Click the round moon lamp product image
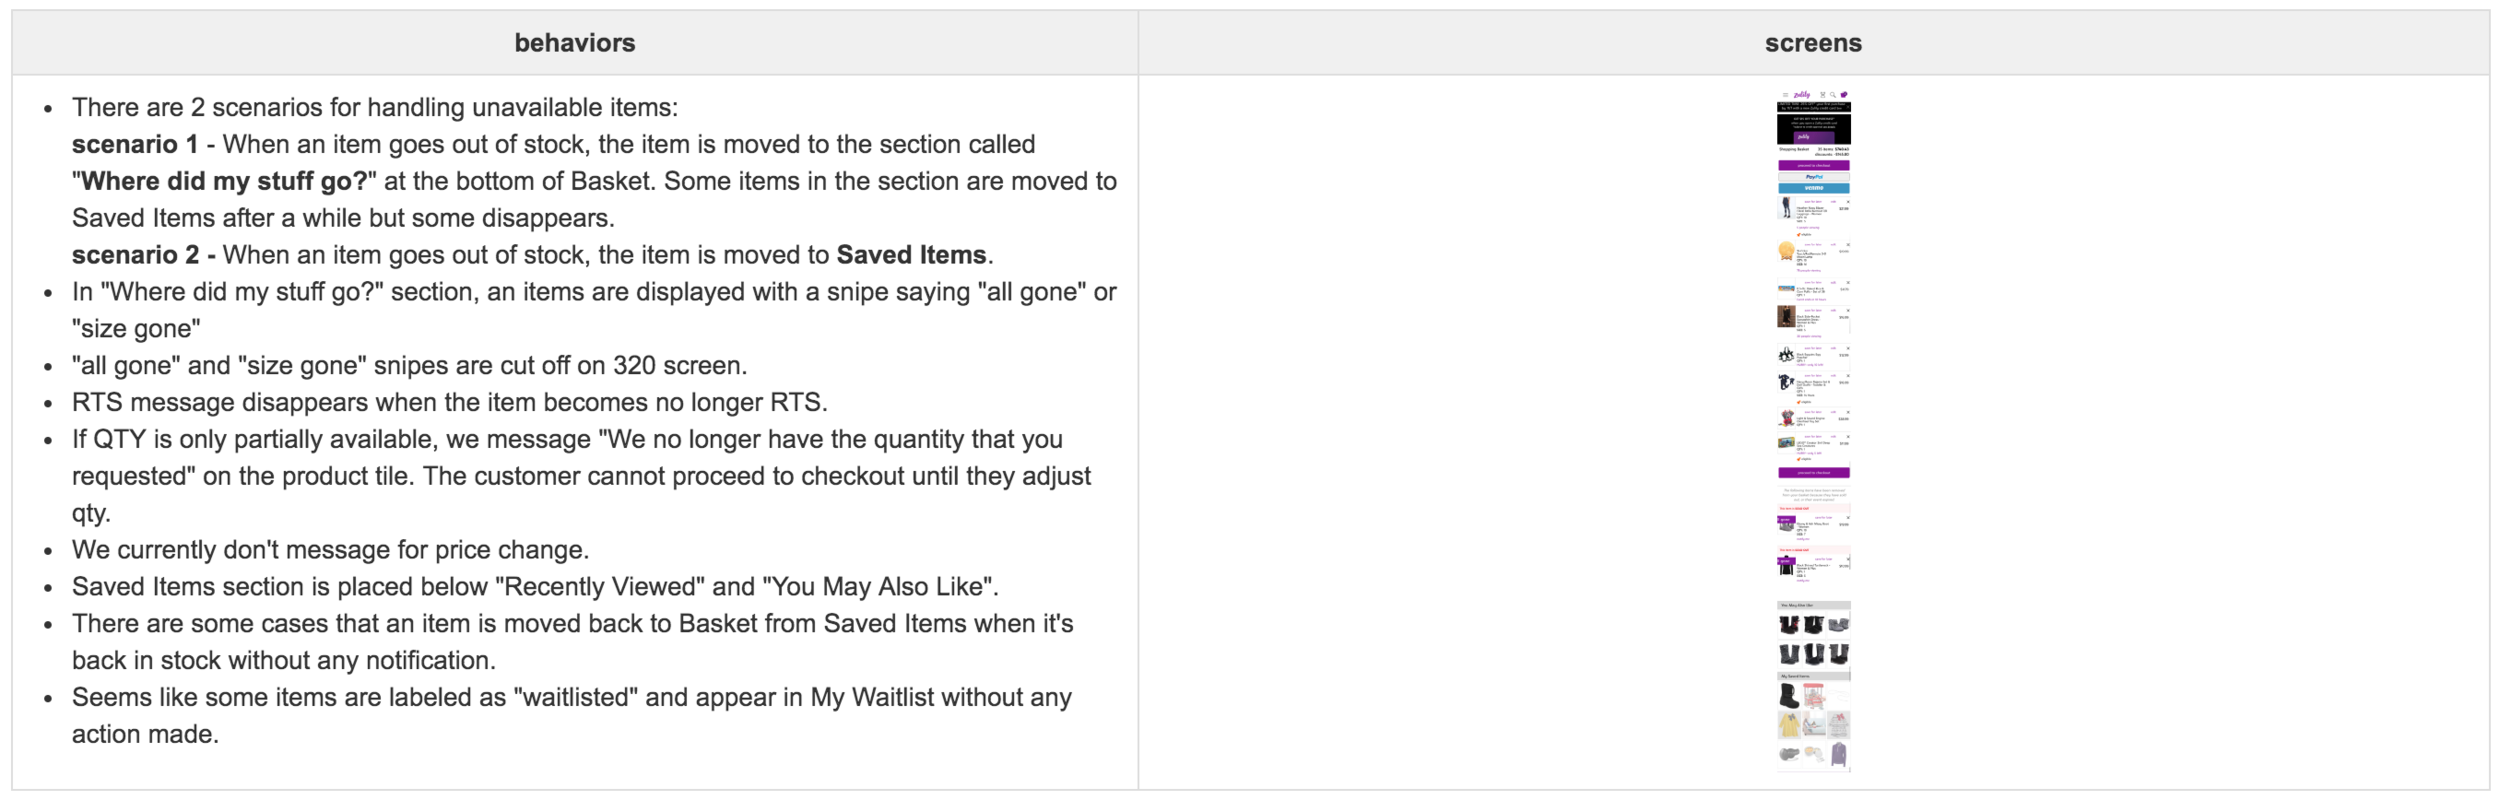This screenshot has width=2500, height=800. pos(1786,251)
